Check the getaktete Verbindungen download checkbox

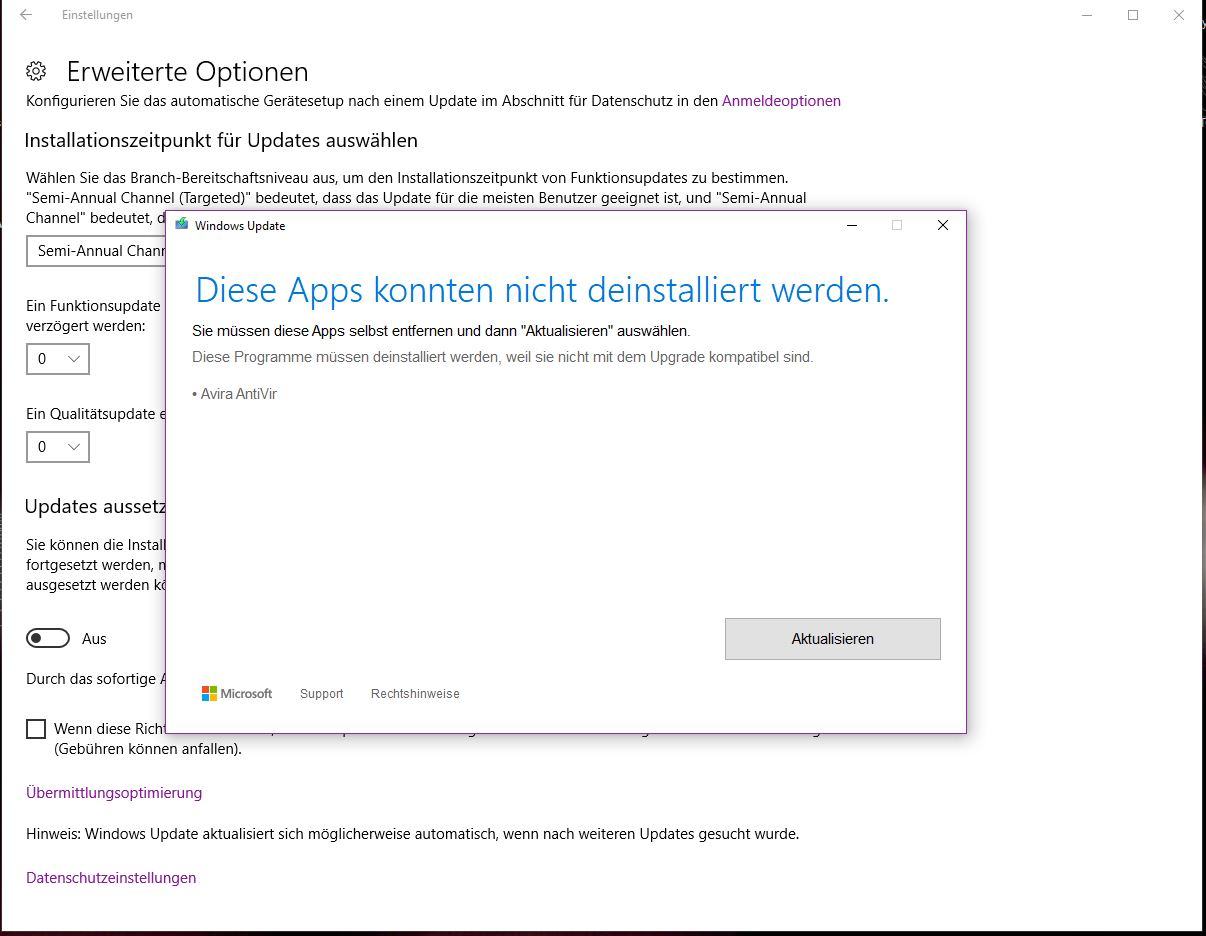[x=36, y=729]
